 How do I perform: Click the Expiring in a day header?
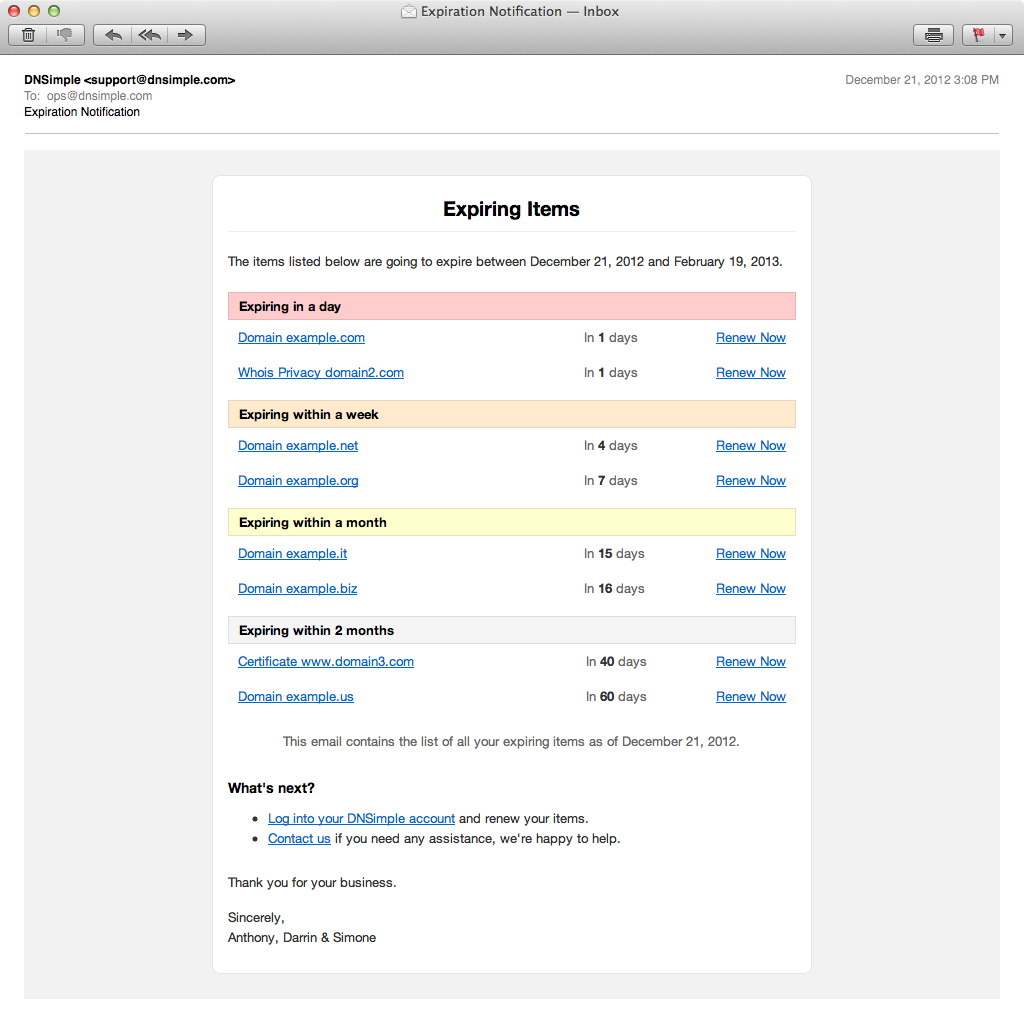coord(511,306)
